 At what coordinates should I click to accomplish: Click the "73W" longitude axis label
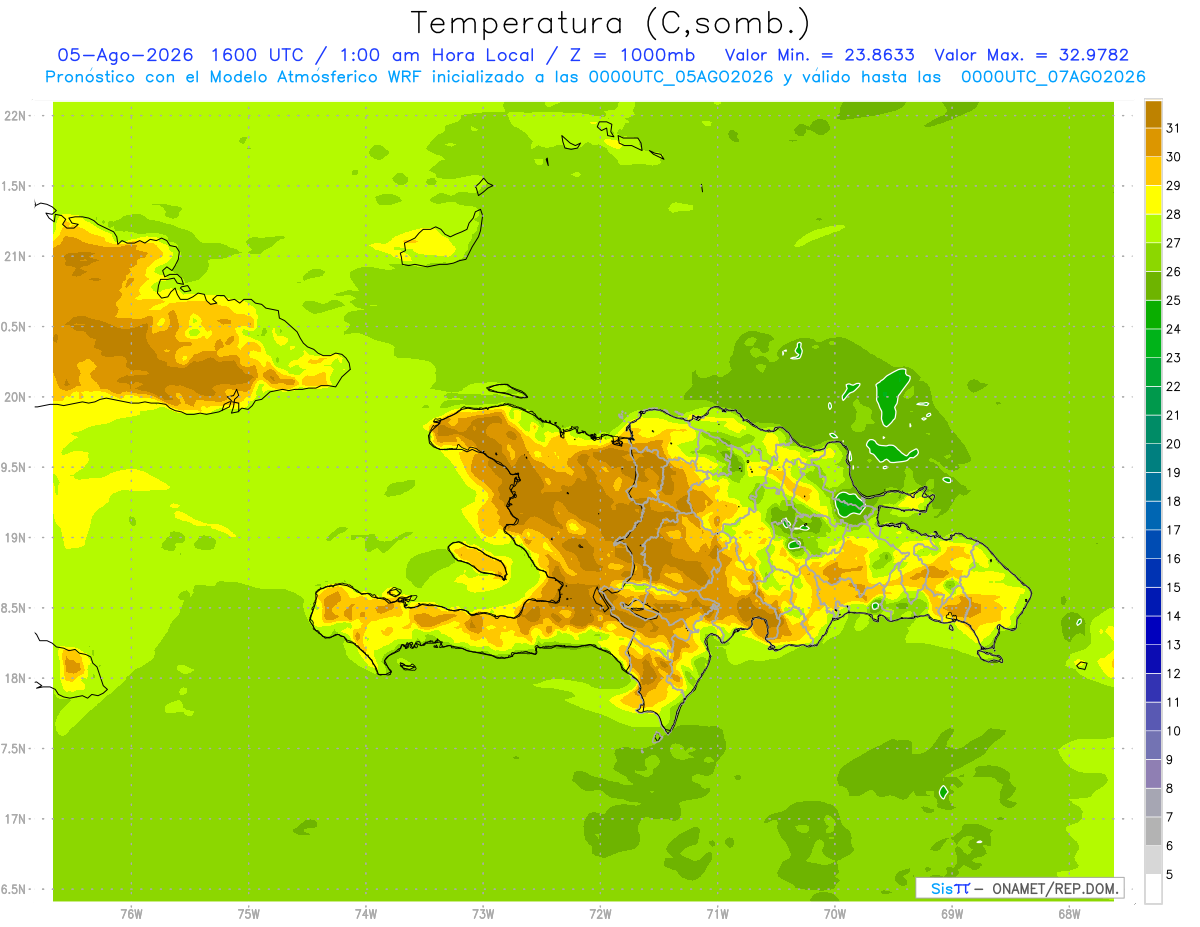pyautogui.click(x=483, y=914)
